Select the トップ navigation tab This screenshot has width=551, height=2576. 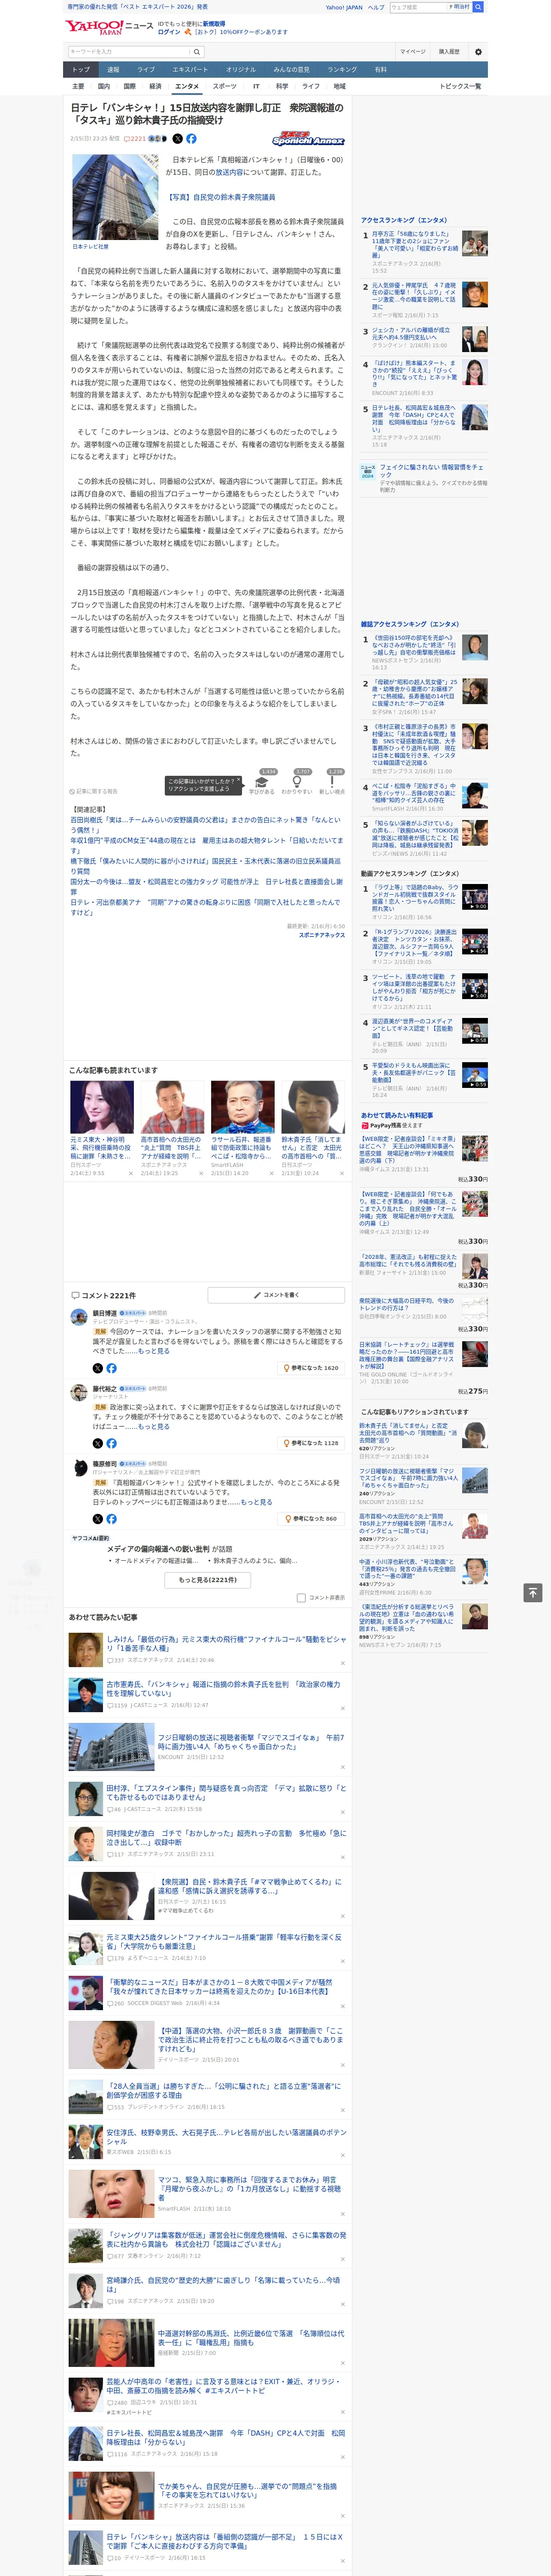(81, 70)
